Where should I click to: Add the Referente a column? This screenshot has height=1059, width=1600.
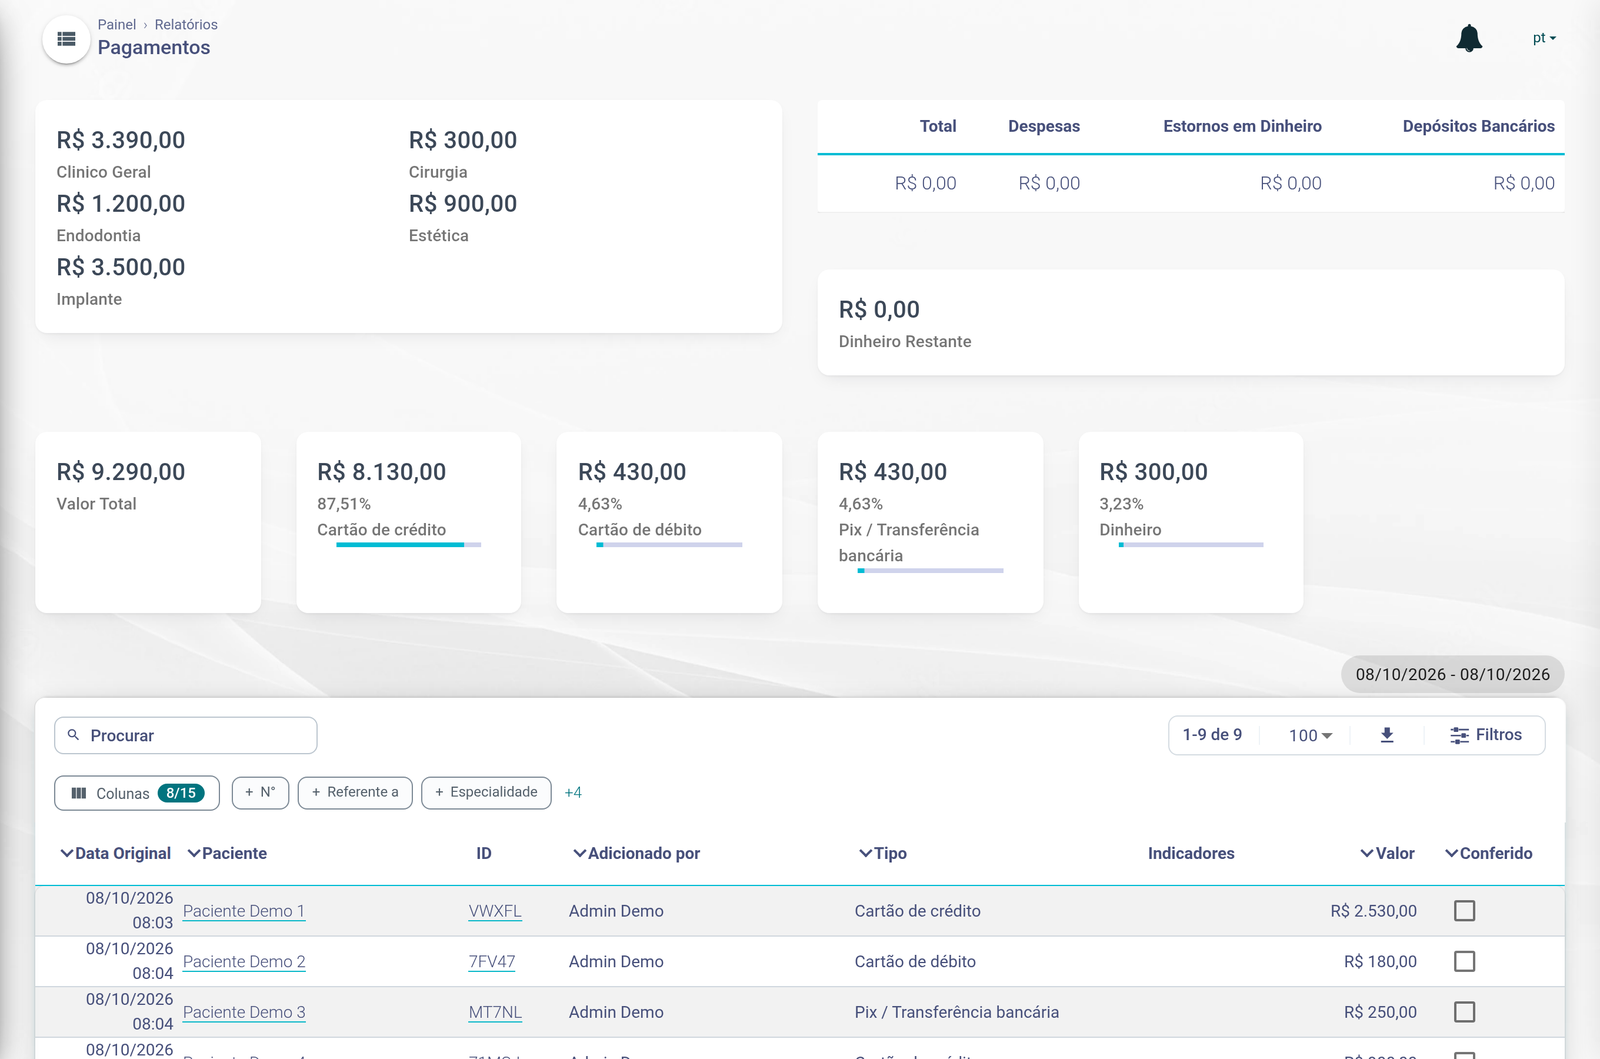[x=355, y=792]
